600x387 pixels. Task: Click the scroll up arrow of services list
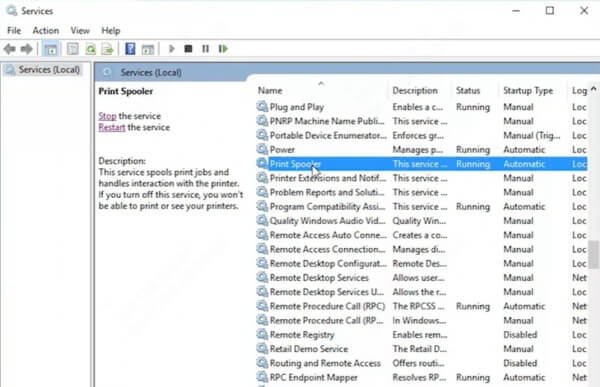point(593,89)
